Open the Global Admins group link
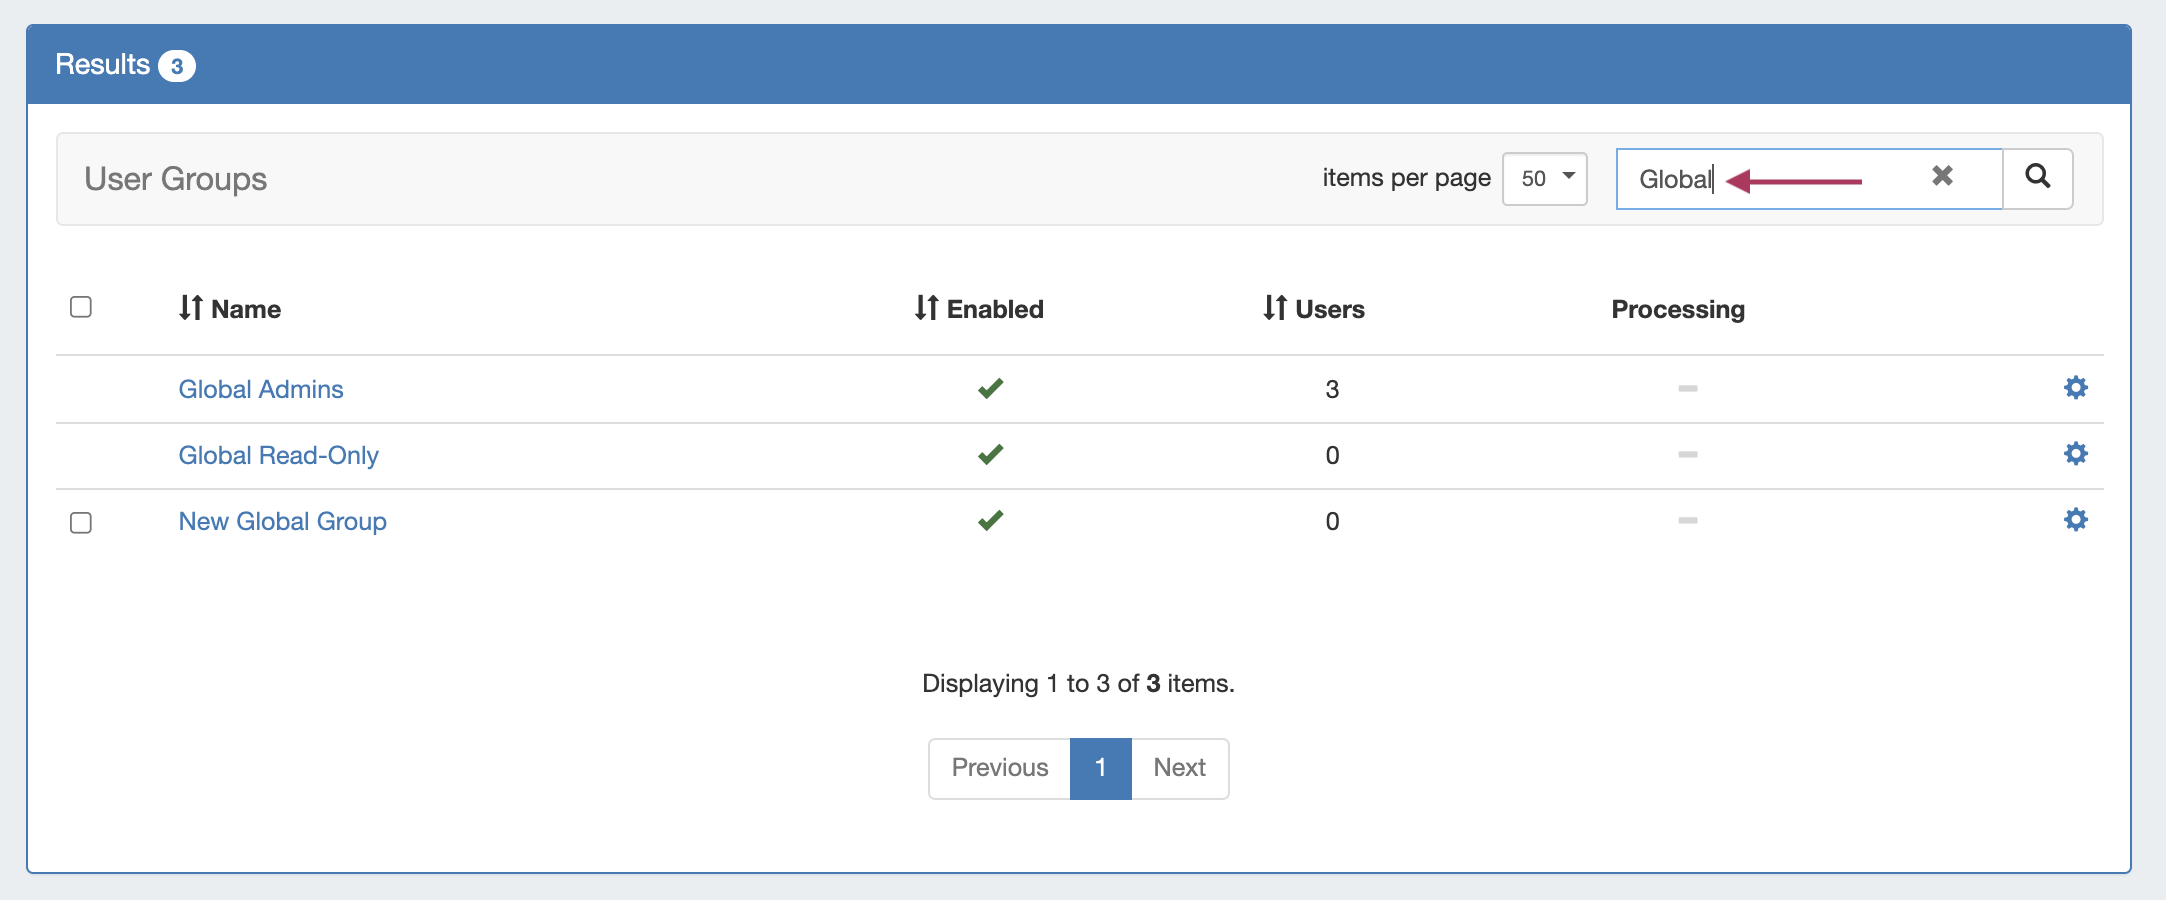Screen dimensions: 2166x900 coord(261,389)
